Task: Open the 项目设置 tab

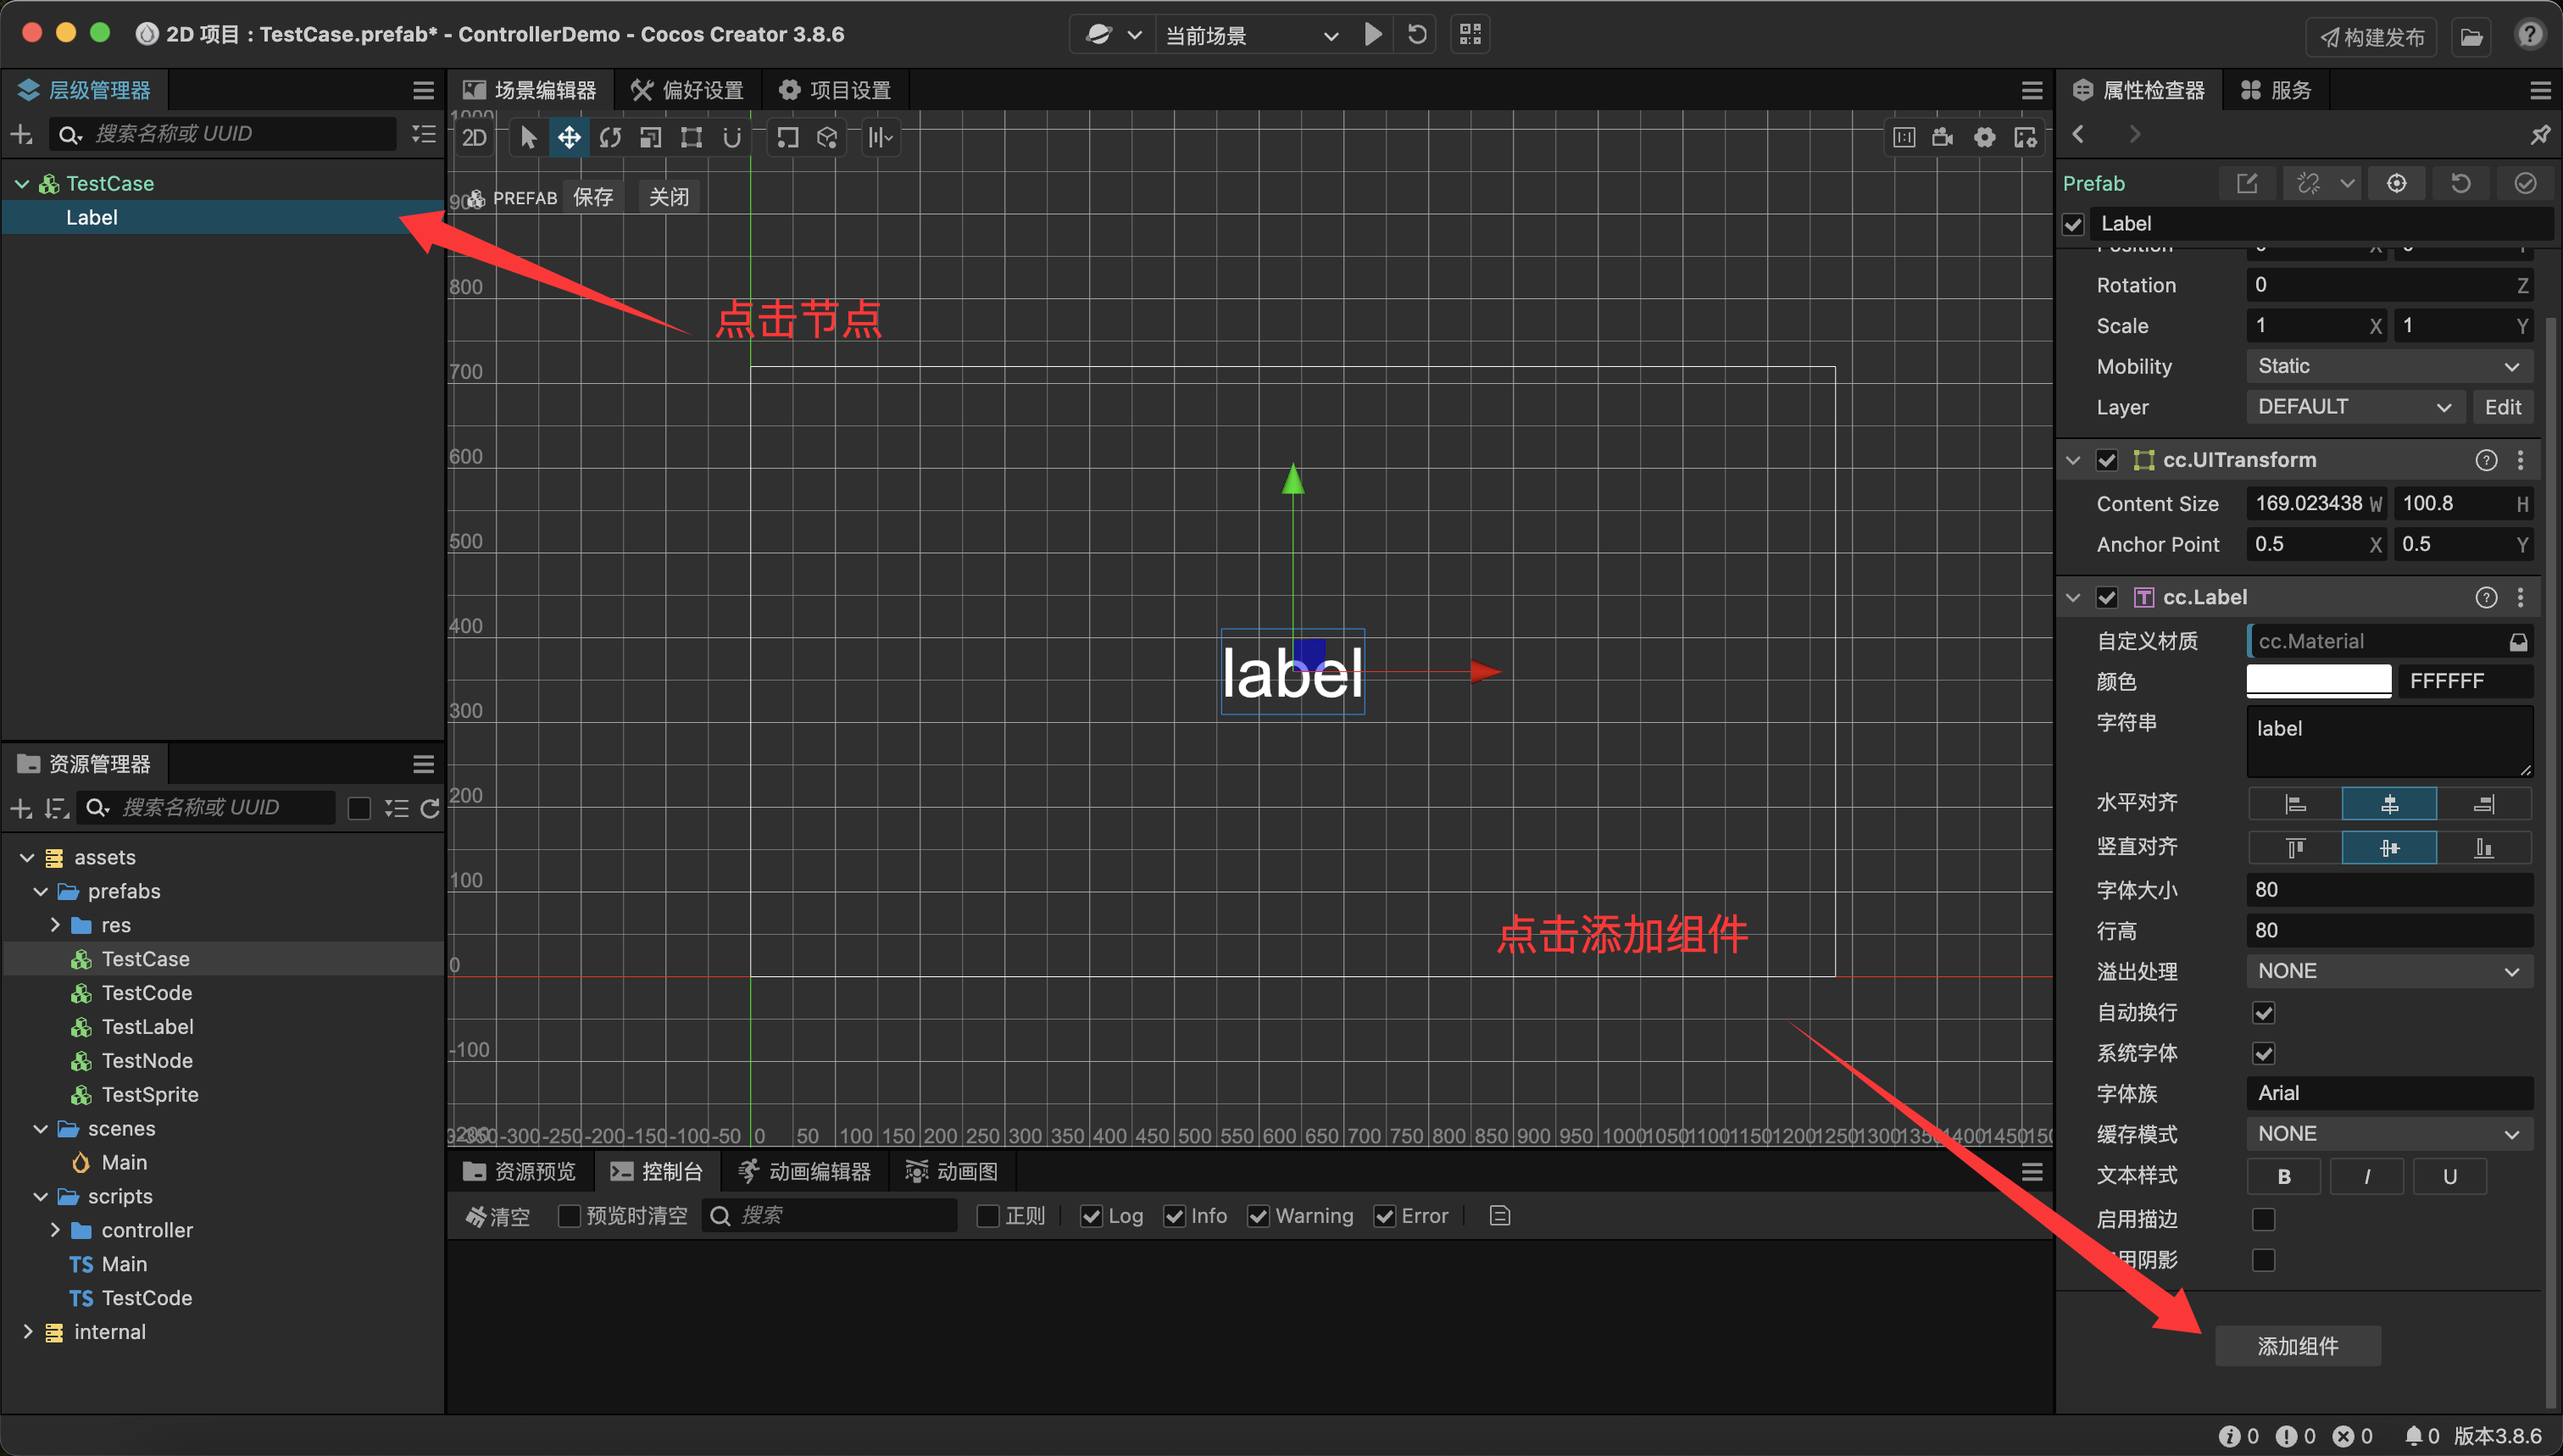Action: (x=836, y=90)
